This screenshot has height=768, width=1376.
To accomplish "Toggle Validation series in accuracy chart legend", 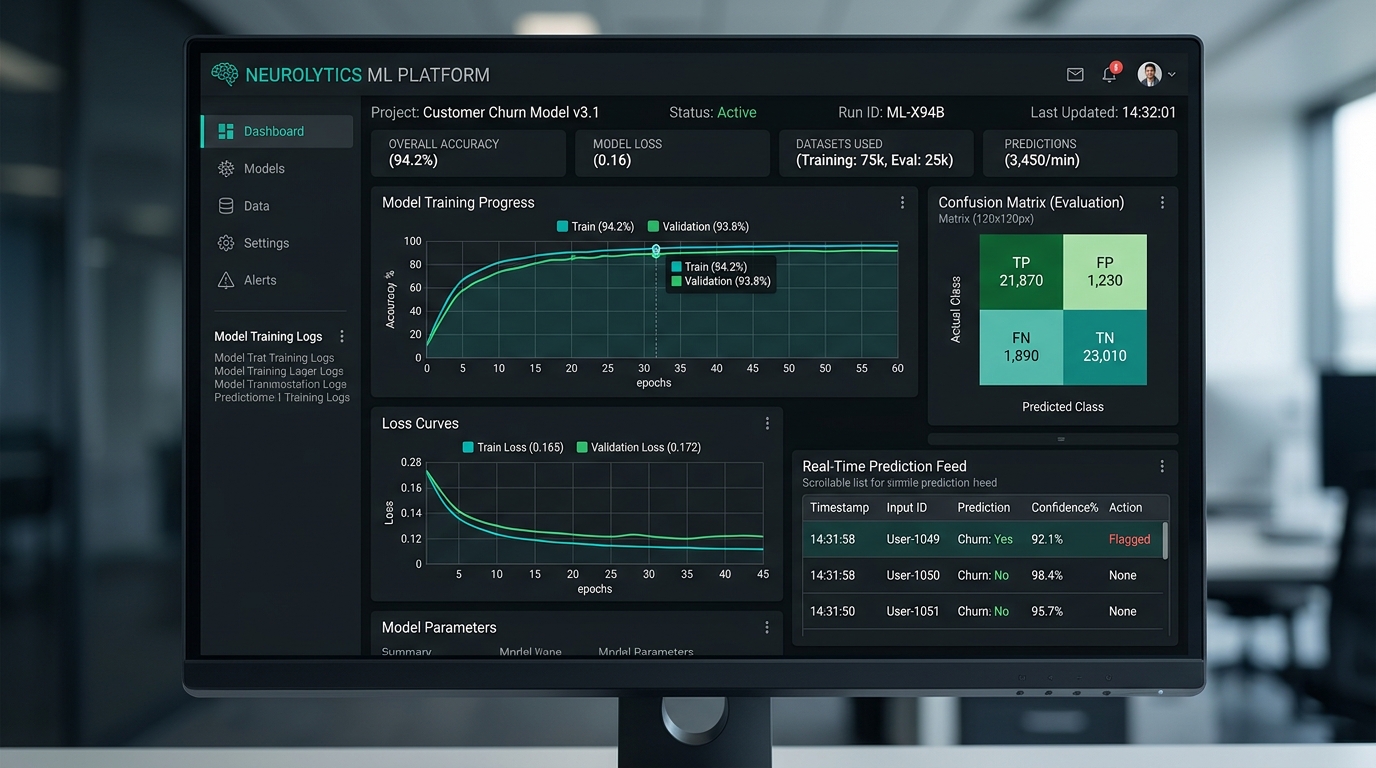I will coord(698,227).
